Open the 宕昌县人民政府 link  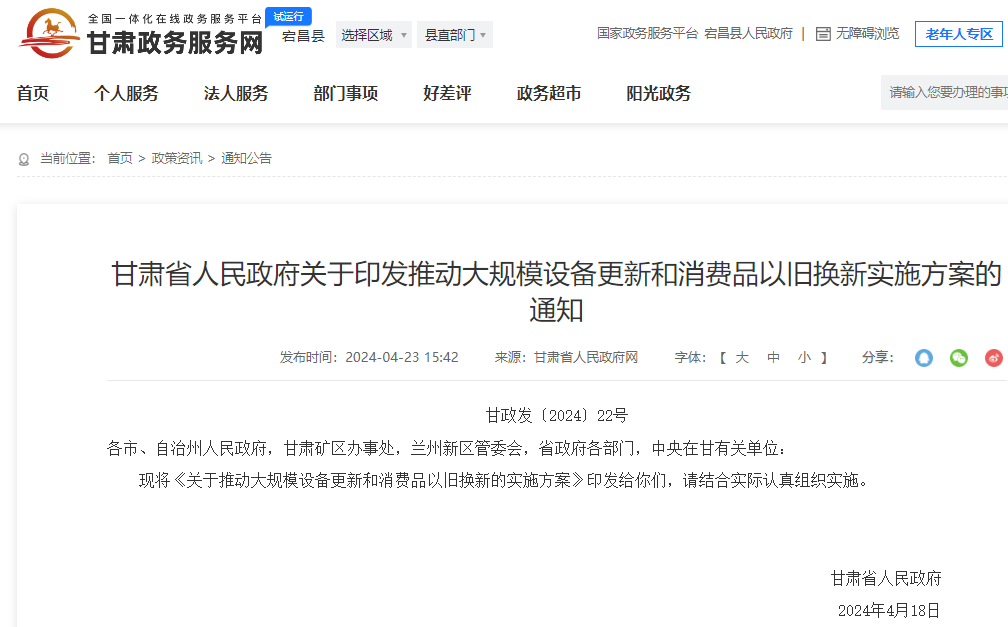point(748,34)
